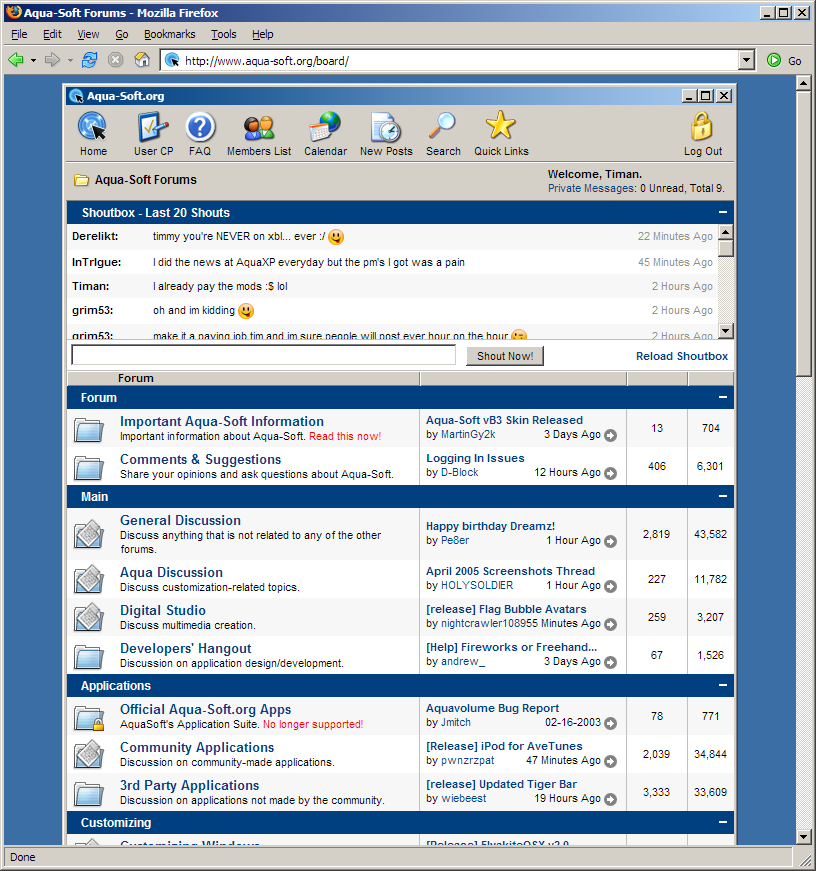Click the Log Out padlock icon
Viewport: 816px width, 871px height.
702,126
